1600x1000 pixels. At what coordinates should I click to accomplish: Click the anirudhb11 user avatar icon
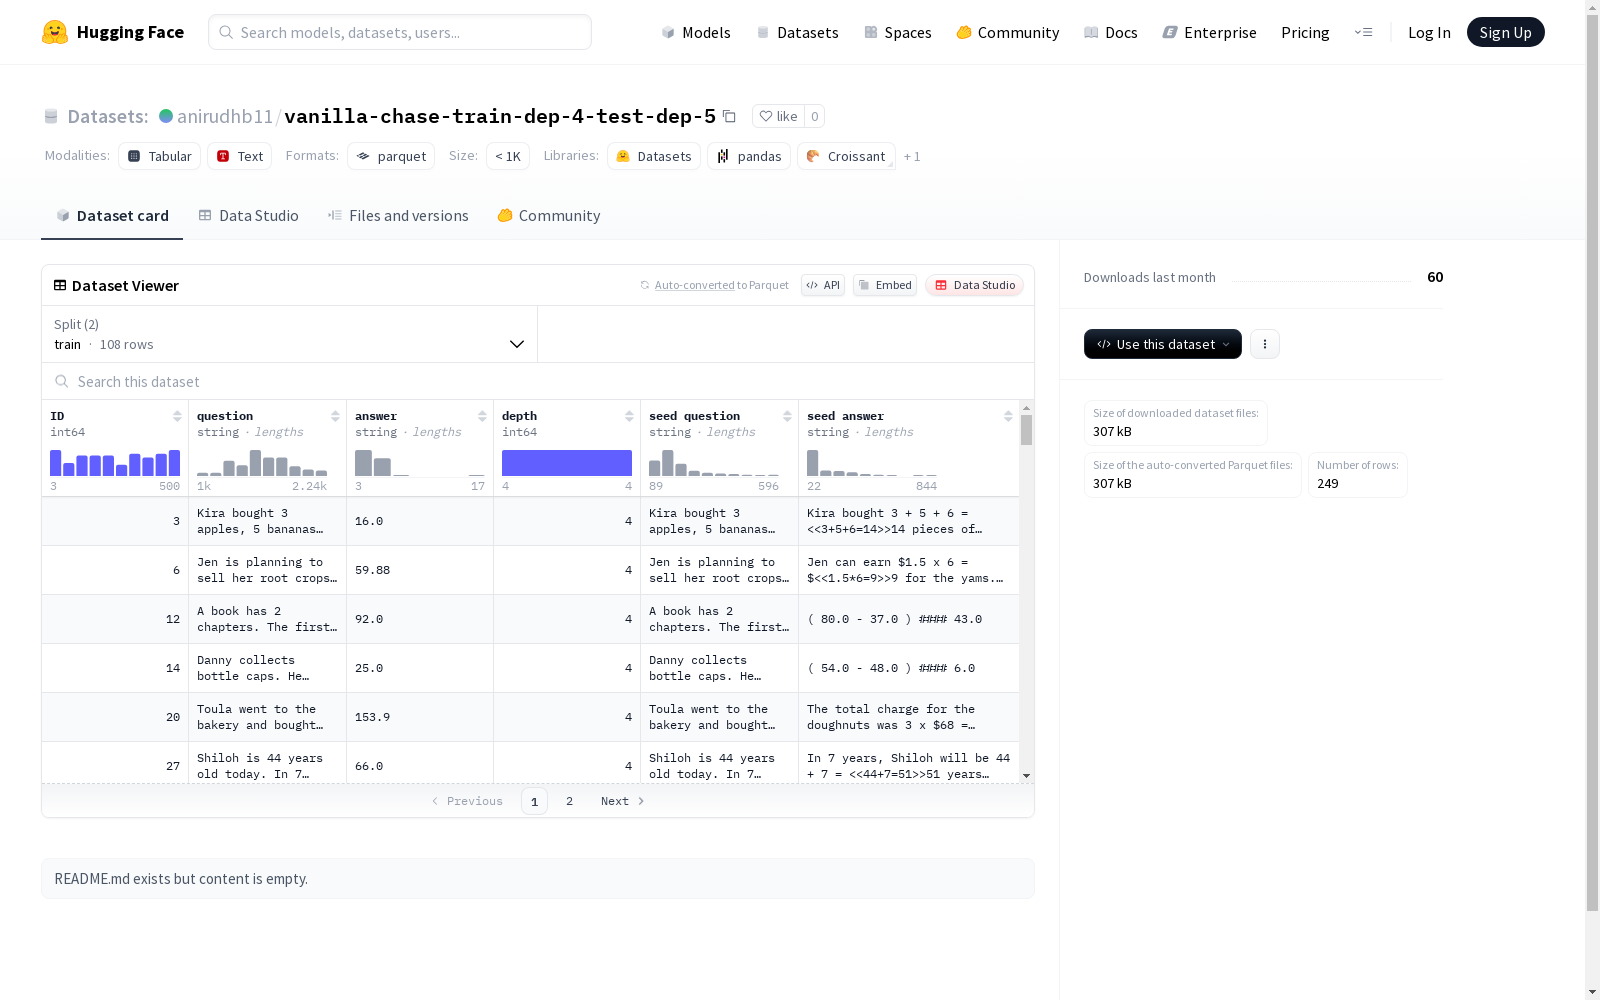pos(166,116)
